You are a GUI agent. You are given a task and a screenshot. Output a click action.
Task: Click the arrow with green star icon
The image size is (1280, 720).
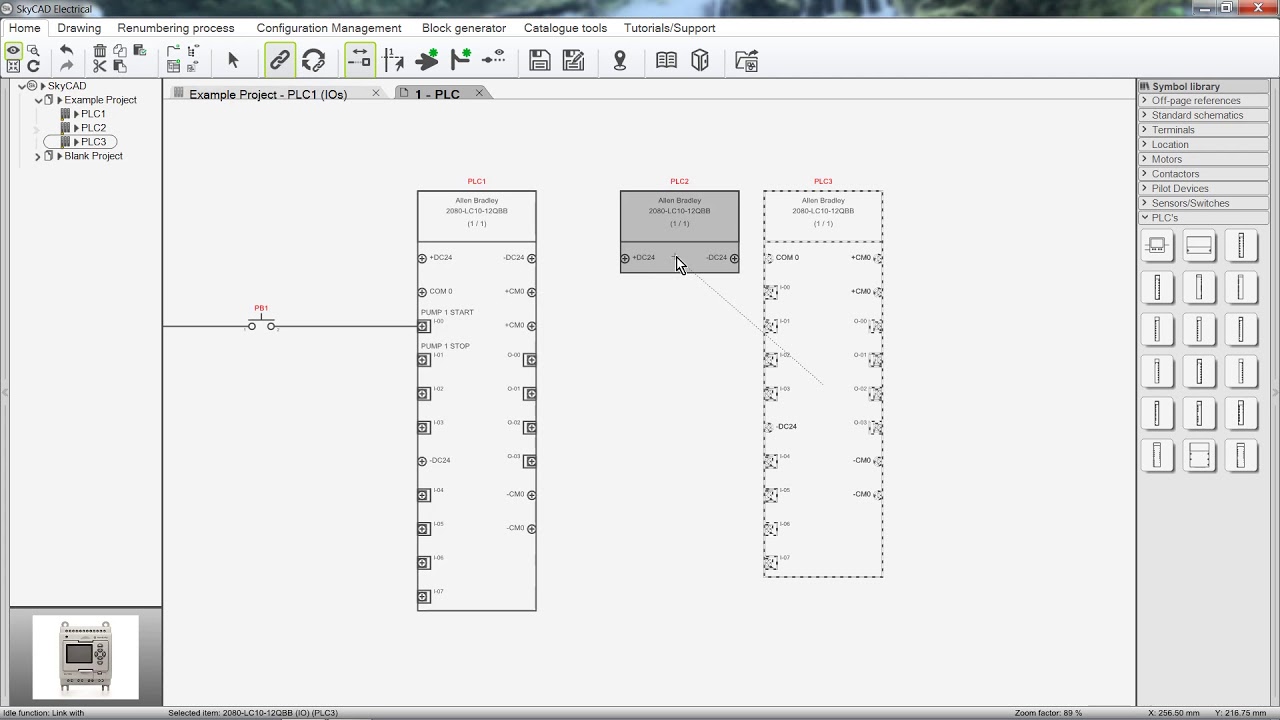click(x=427, y=60)
